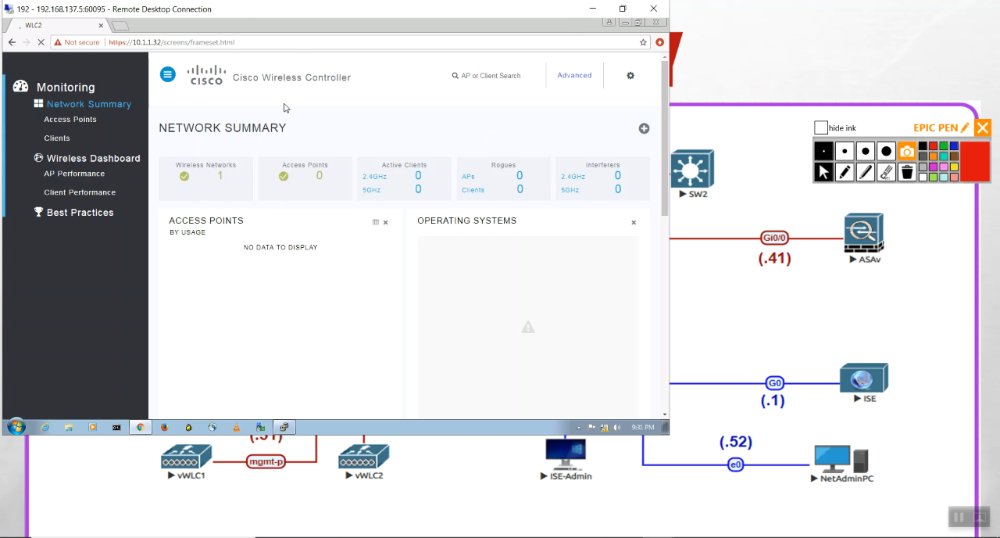Click the vWLC2 controller node
Screen dimensions: 1000x538
364,456
